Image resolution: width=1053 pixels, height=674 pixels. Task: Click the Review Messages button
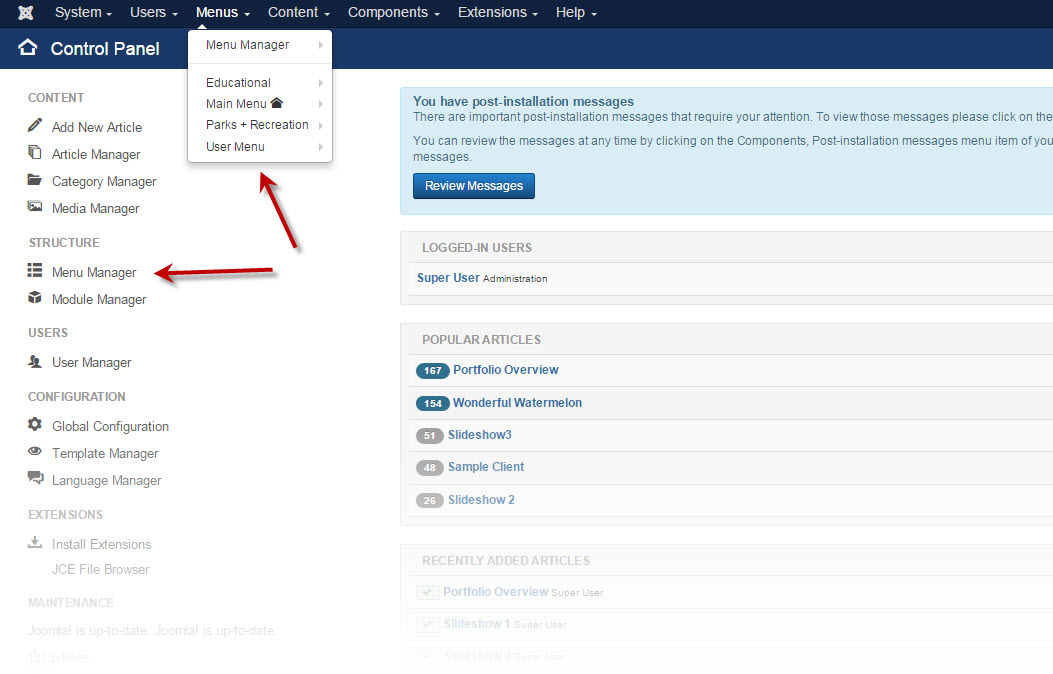coord(473,186)
